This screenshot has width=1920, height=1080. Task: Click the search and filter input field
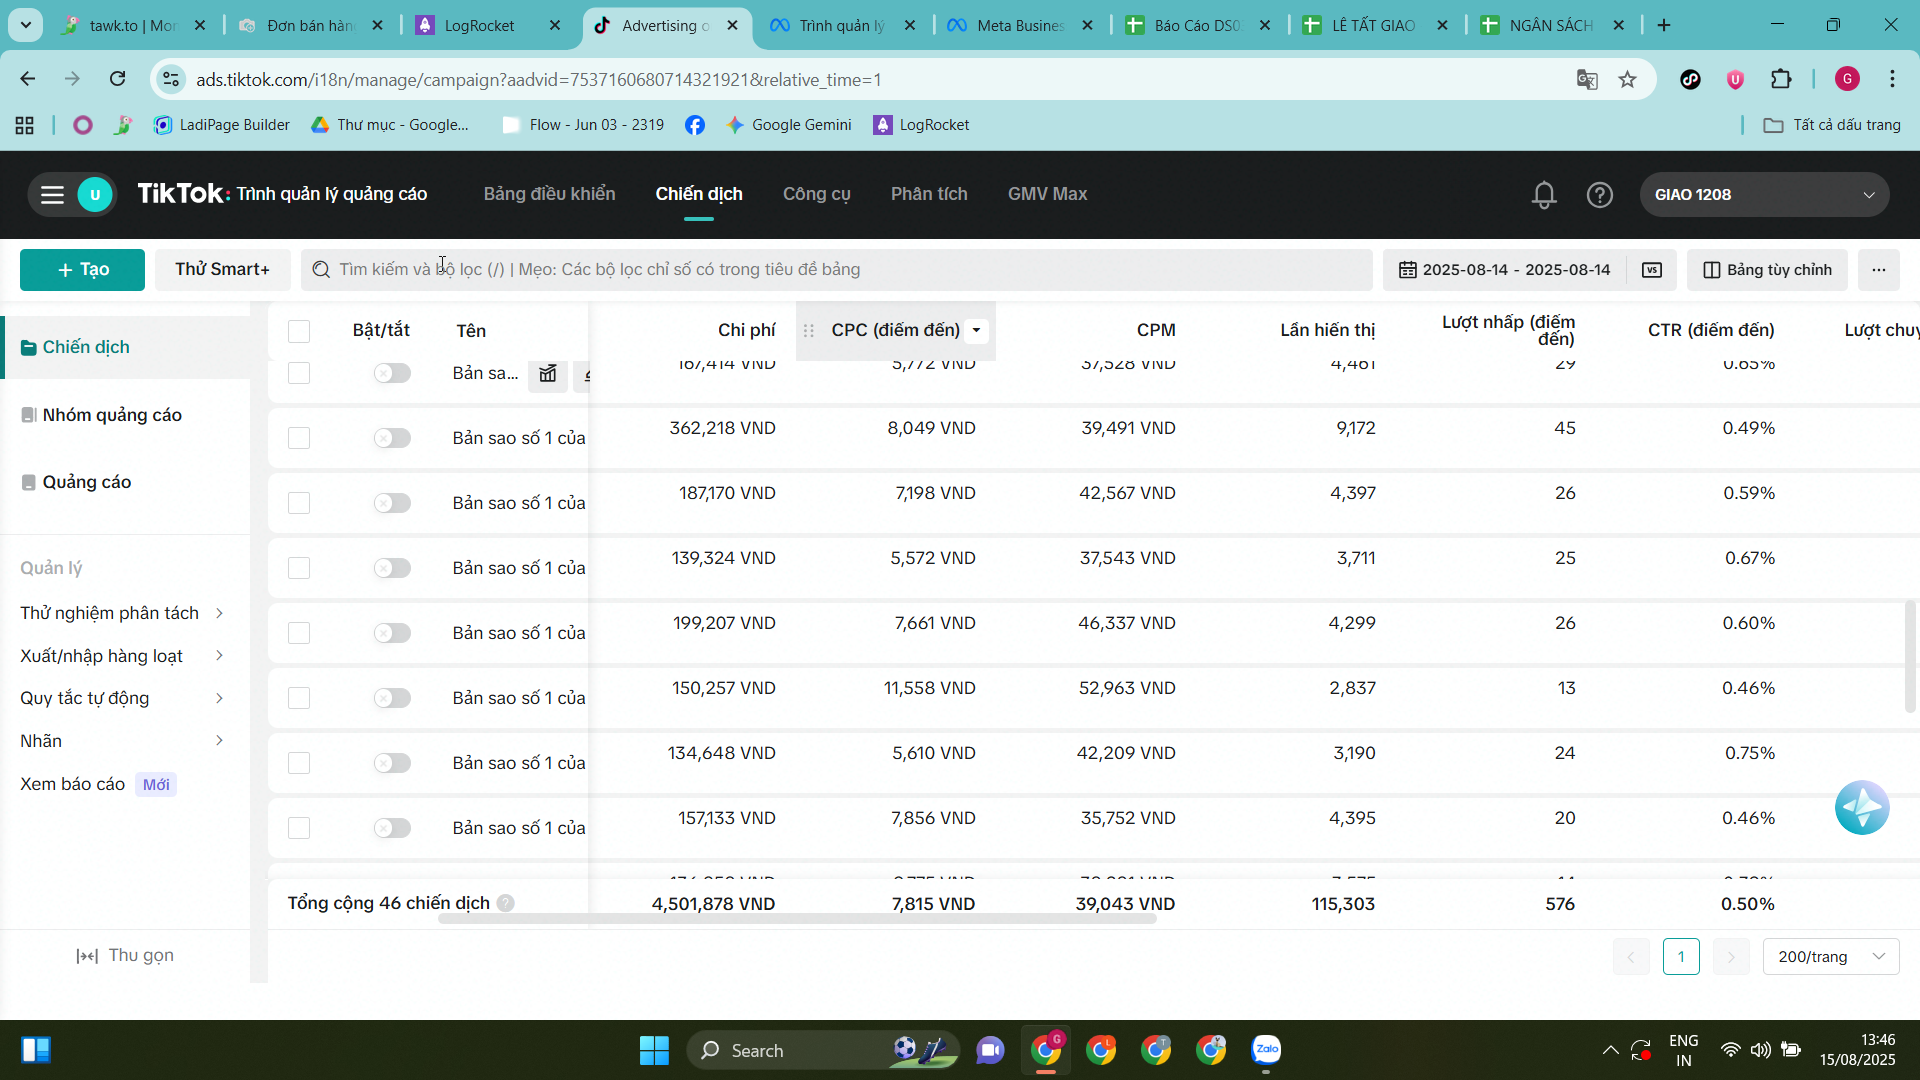click(x=836, y=270)
